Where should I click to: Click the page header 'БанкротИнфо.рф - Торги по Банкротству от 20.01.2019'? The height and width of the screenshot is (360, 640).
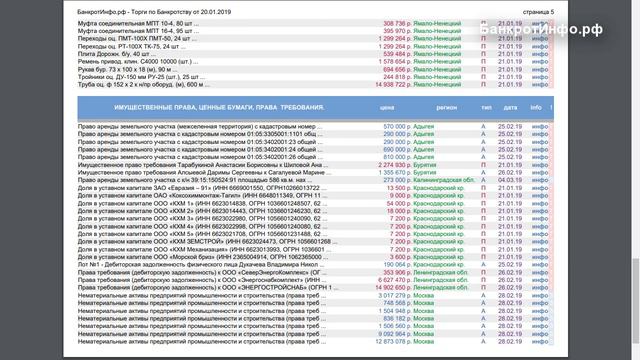click(x=154, y=12)
